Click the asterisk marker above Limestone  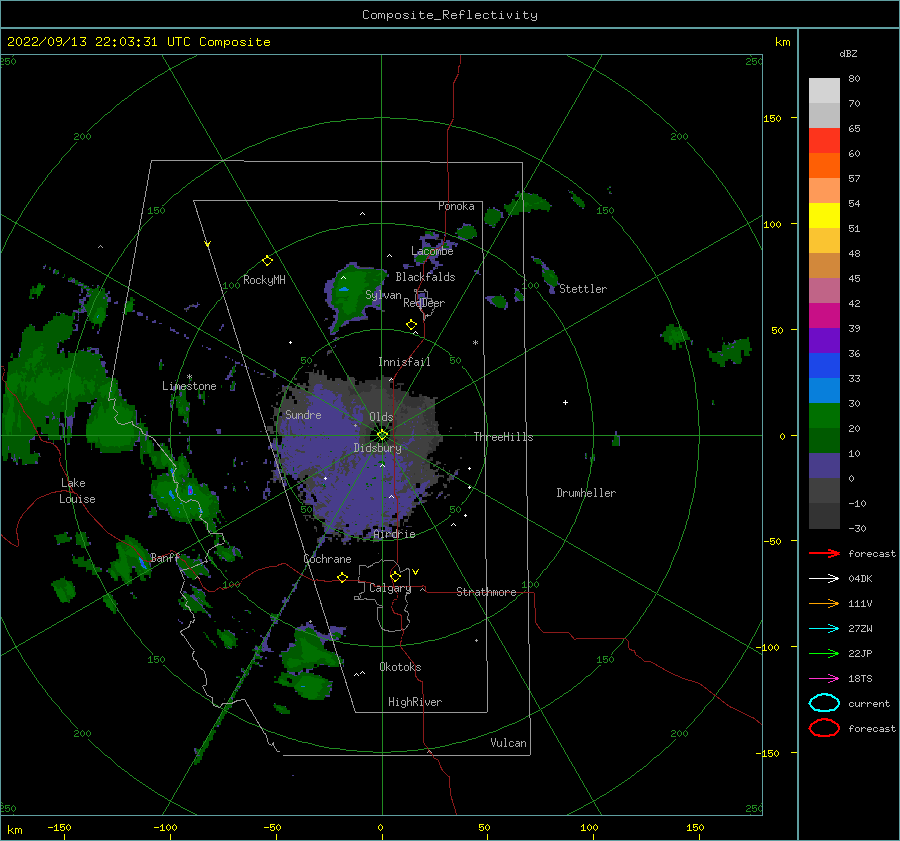pyautogui.click(x=189, y=377)
